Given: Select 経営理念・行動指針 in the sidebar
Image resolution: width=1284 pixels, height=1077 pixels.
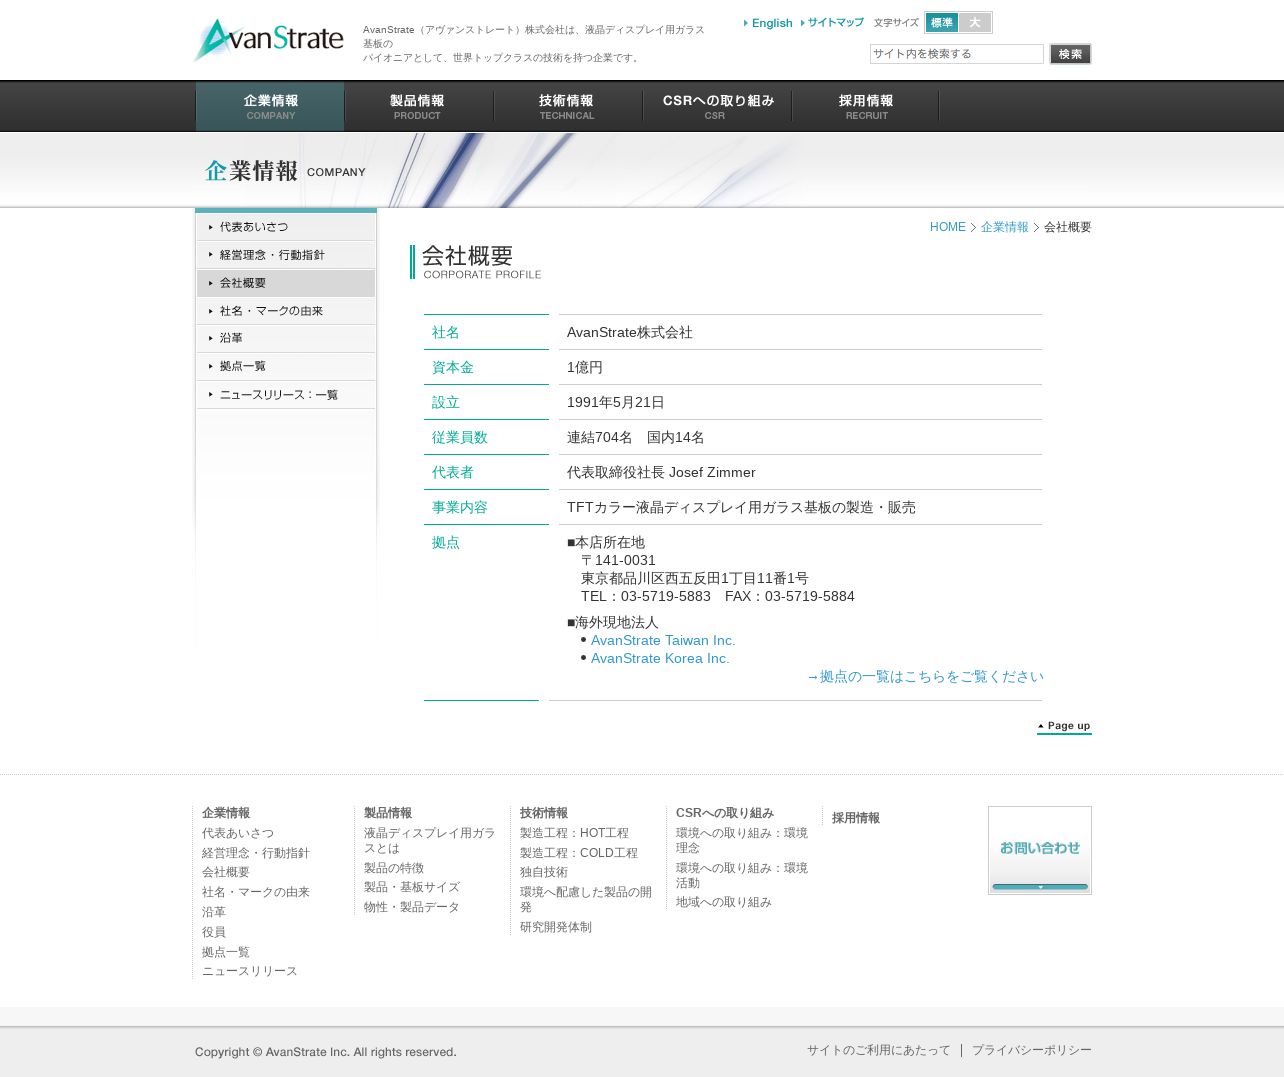Looking at the screenshot, I should pyautogui.click(x=286, y=255).
